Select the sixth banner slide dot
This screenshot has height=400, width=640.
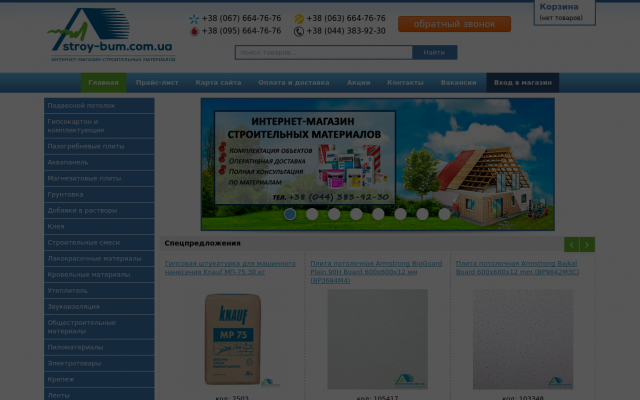tap(400, 214)
